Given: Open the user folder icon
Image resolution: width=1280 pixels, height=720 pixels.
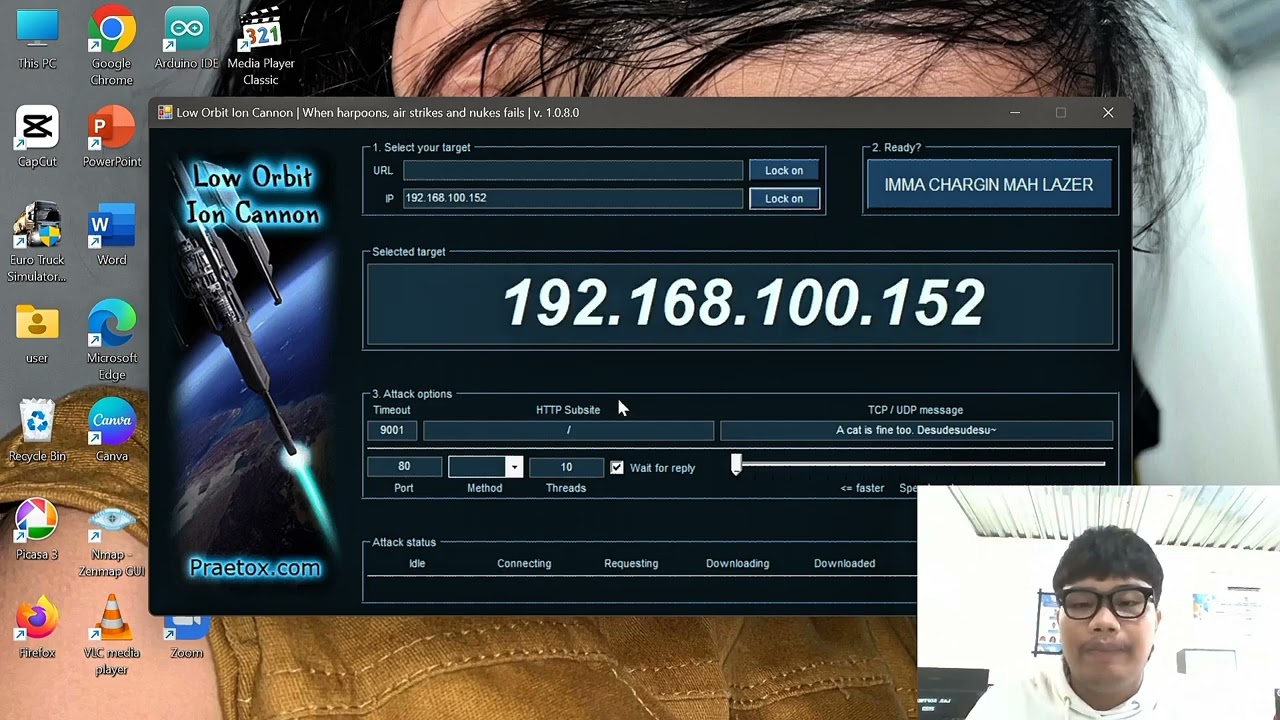Looking at the screenshot, I should tap(37, 333).
